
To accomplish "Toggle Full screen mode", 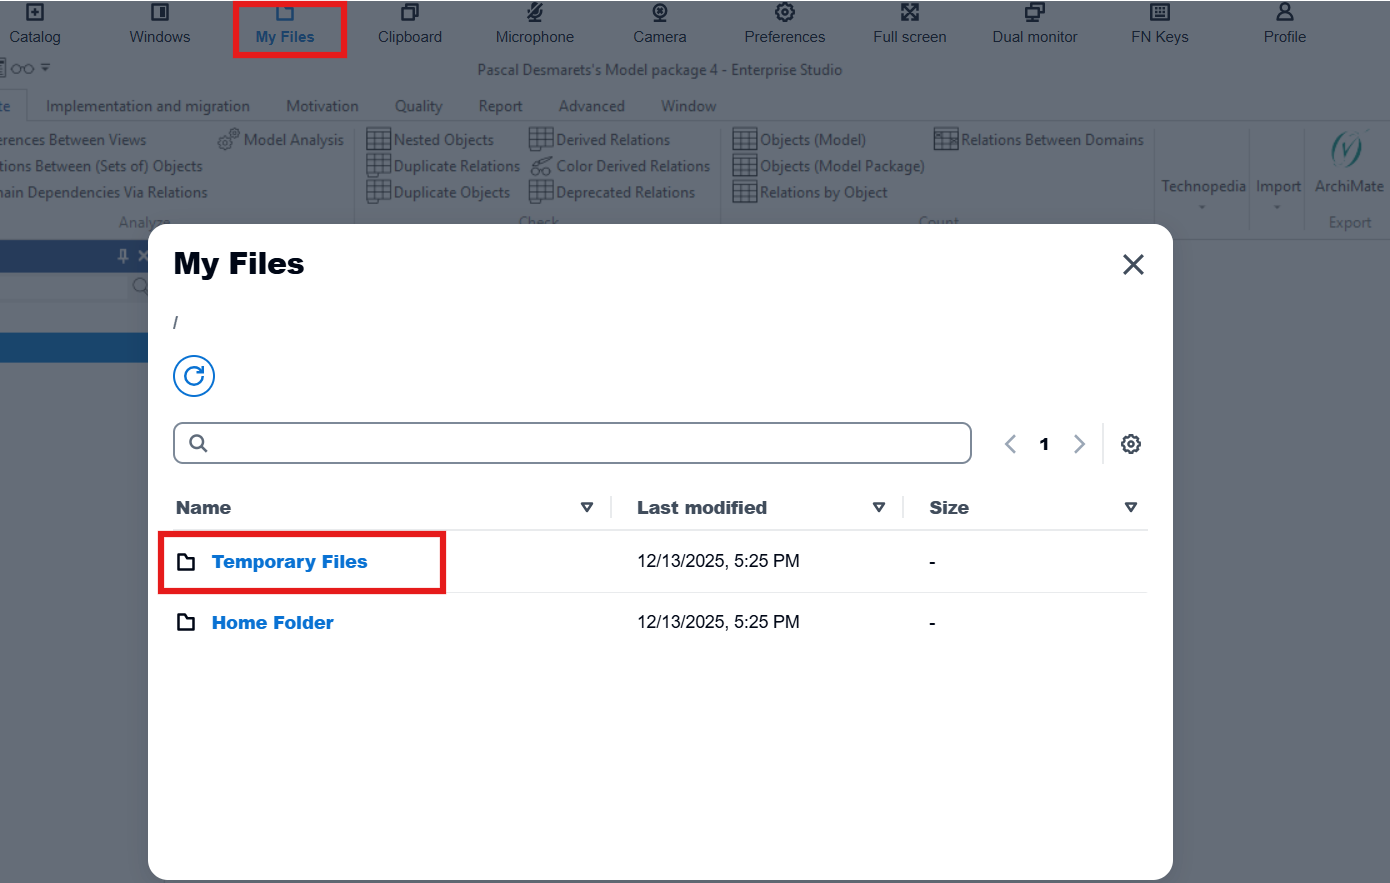I will coord(909,25).
